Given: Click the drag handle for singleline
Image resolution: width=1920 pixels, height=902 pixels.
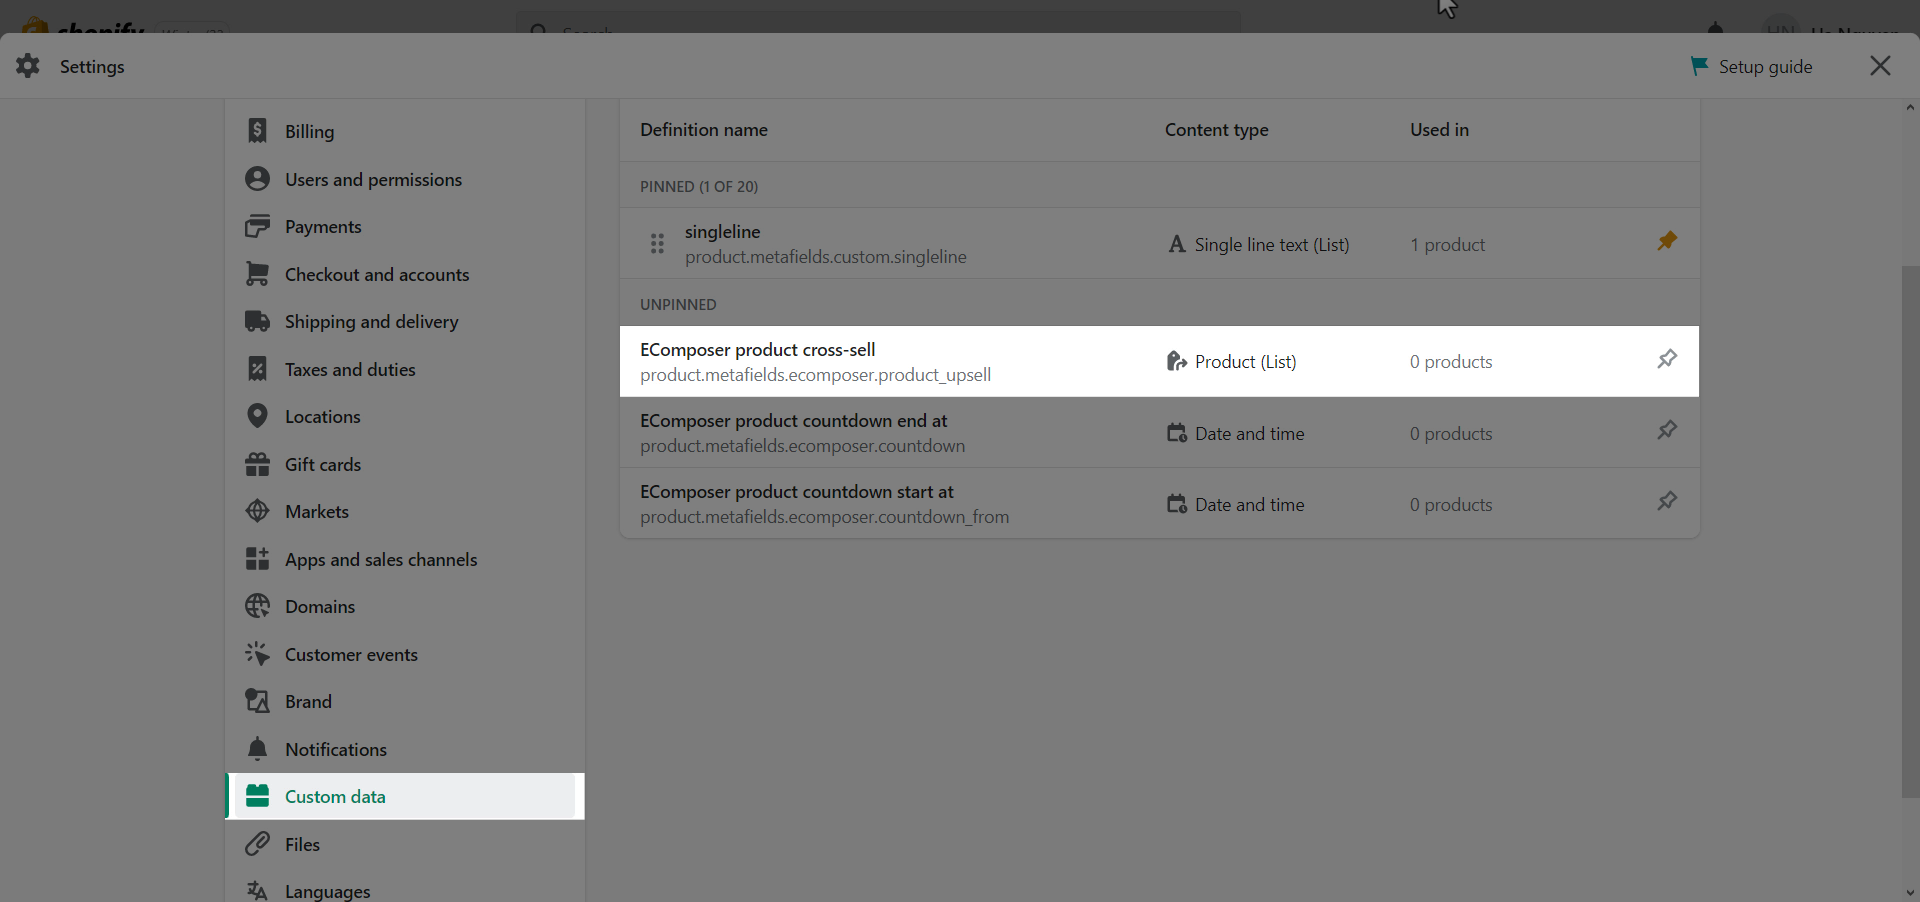Looking at the screenshot, I should (x=657, y=243).
